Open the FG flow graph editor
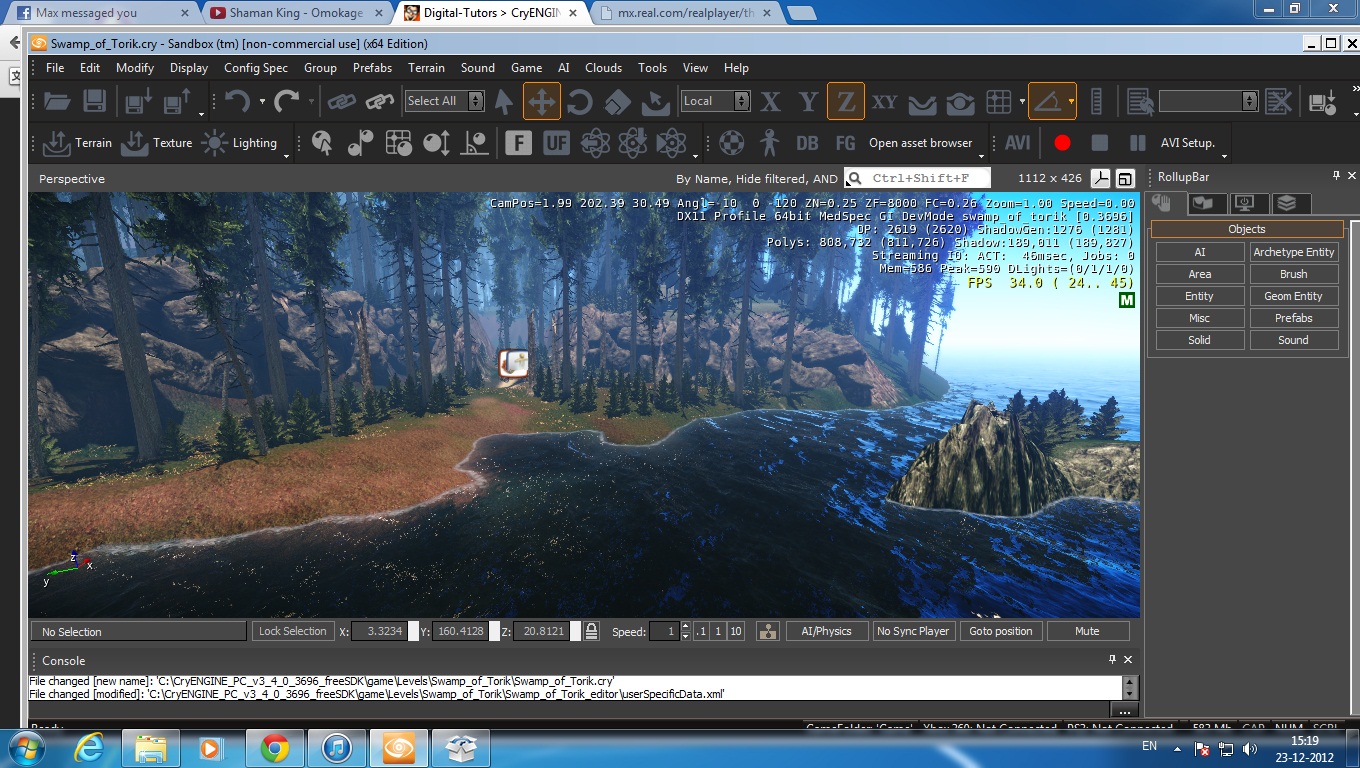This screenshot has width=1360, height=768. click(x=845, y=143)
